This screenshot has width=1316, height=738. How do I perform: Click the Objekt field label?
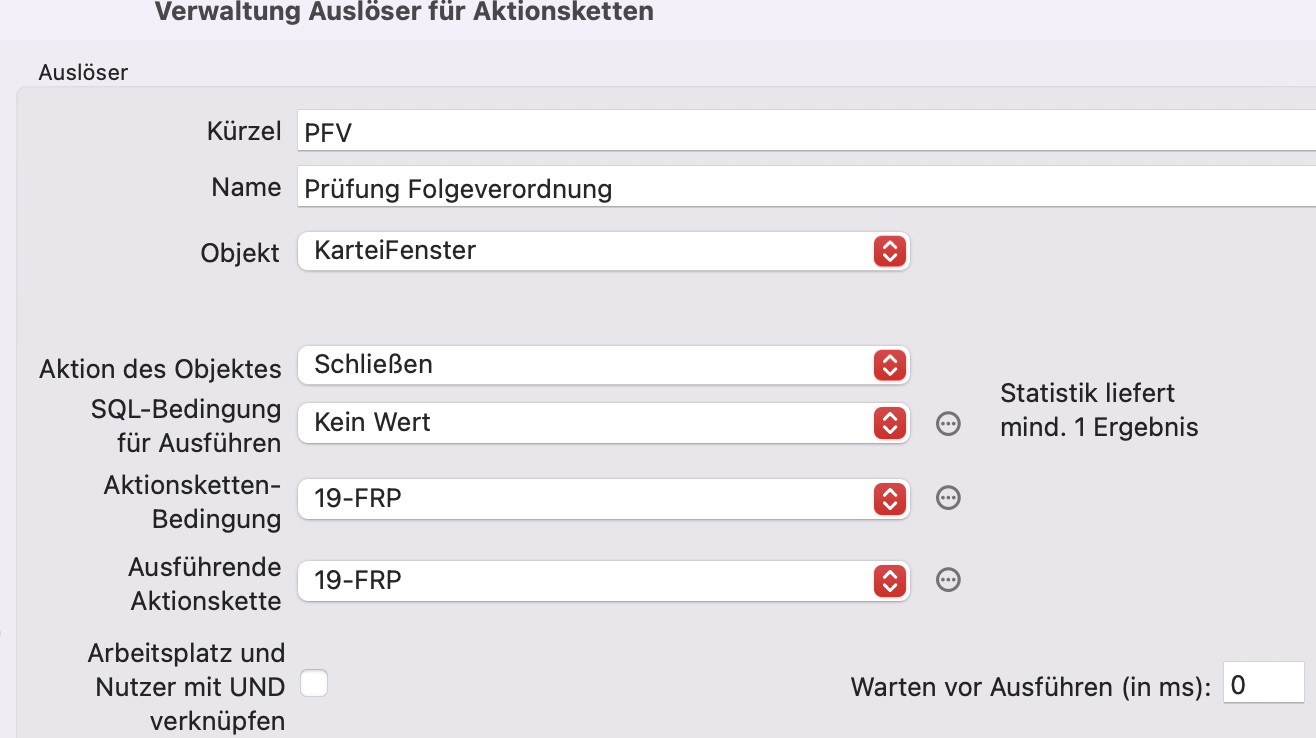click(x=241, y=253)
